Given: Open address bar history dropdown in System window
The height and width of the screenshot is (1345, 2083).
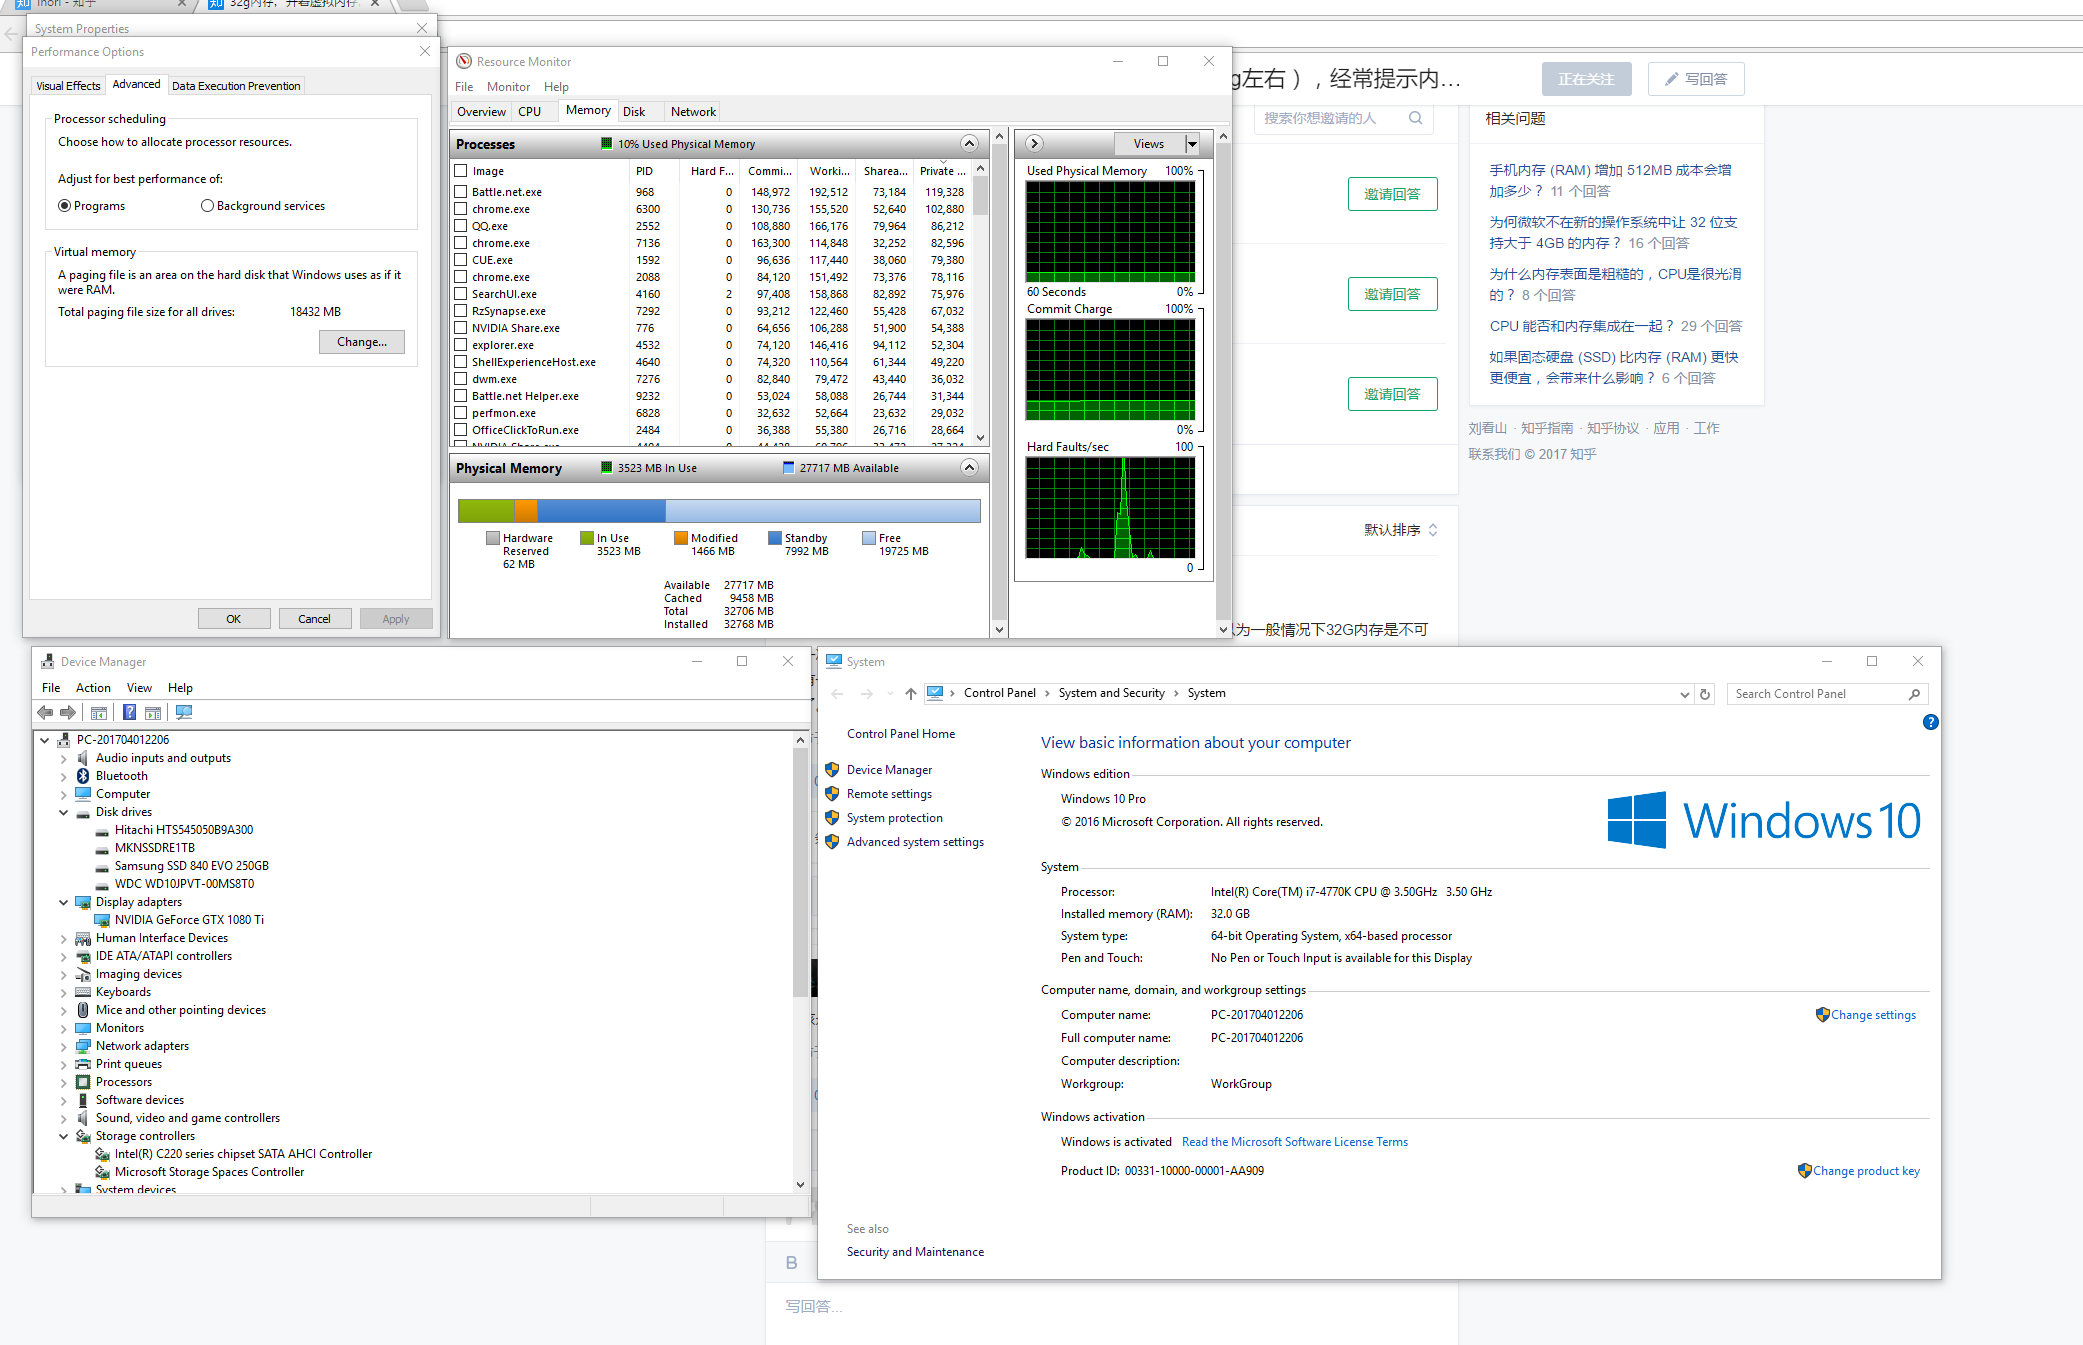Looking at the screenshot, I should (x=1685, y=693).
